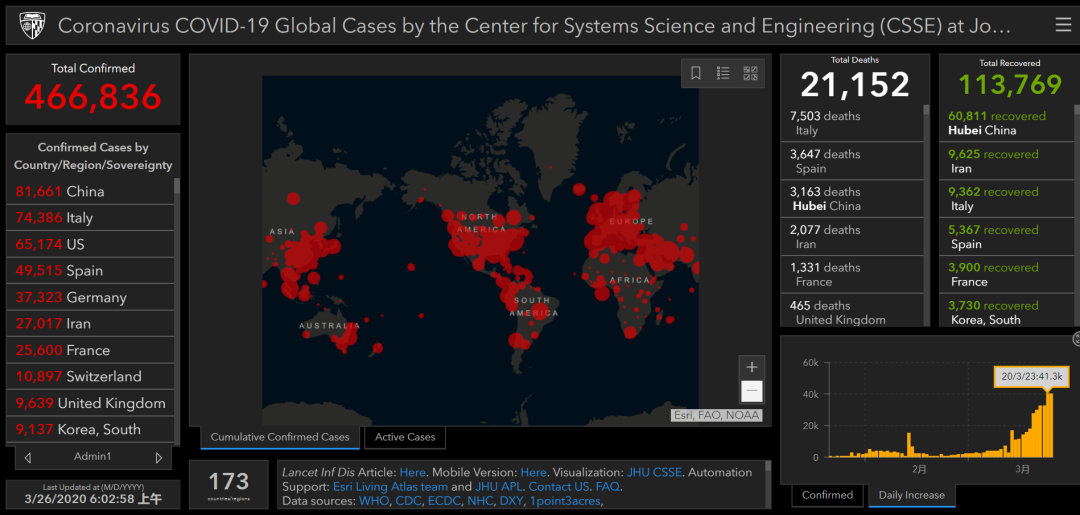
Task: Switch to Active Cases map tab
Action: click(404, 437)
